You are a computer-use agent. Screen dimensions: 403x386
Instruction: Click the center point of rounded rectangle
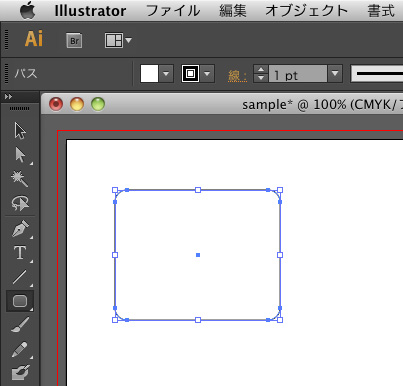click(198, 255)
